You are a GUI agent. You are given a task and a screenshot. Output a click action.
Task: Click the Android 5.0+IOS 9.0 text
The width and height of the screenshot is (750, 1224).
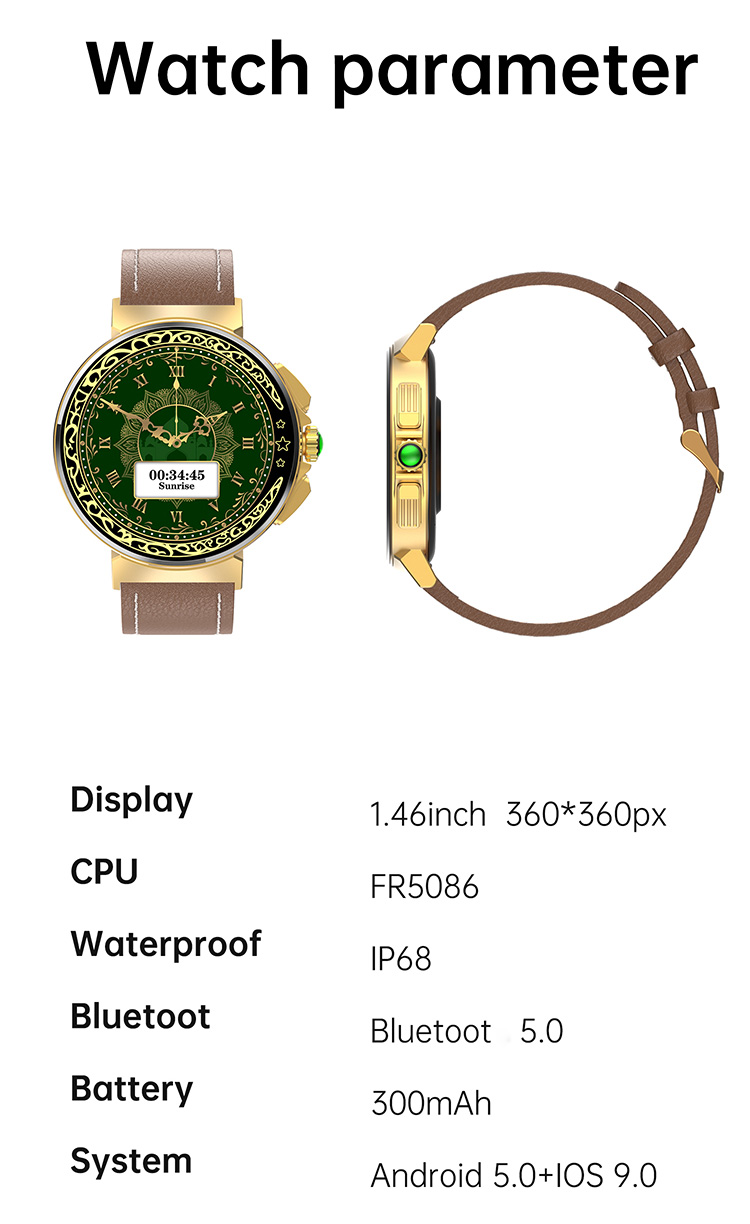[513, 1175]
